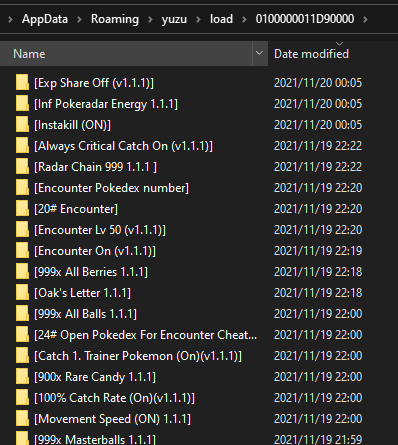Viewport: 398px width, 445px height.
Task: Click folder icon of 999x All Berries
Action: pyautogui.click(x=22, y=272)
